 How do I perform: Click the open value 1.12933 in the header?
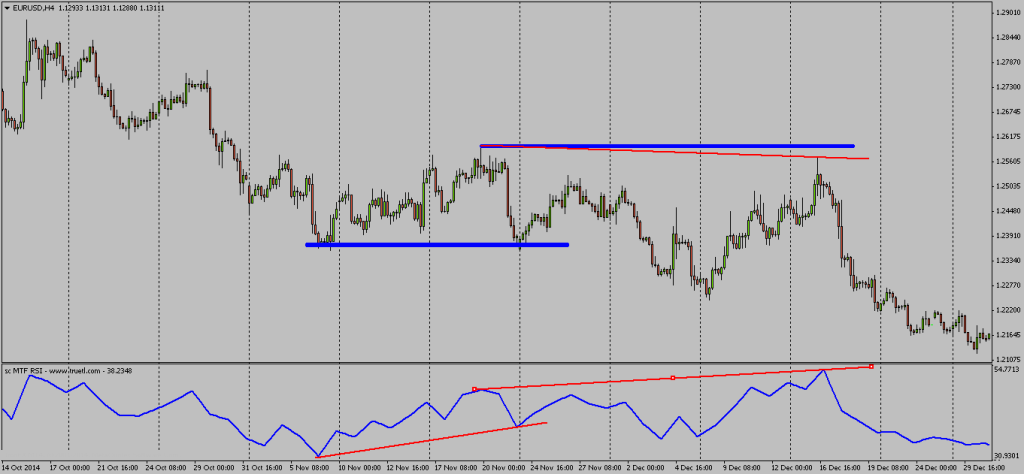71,6
